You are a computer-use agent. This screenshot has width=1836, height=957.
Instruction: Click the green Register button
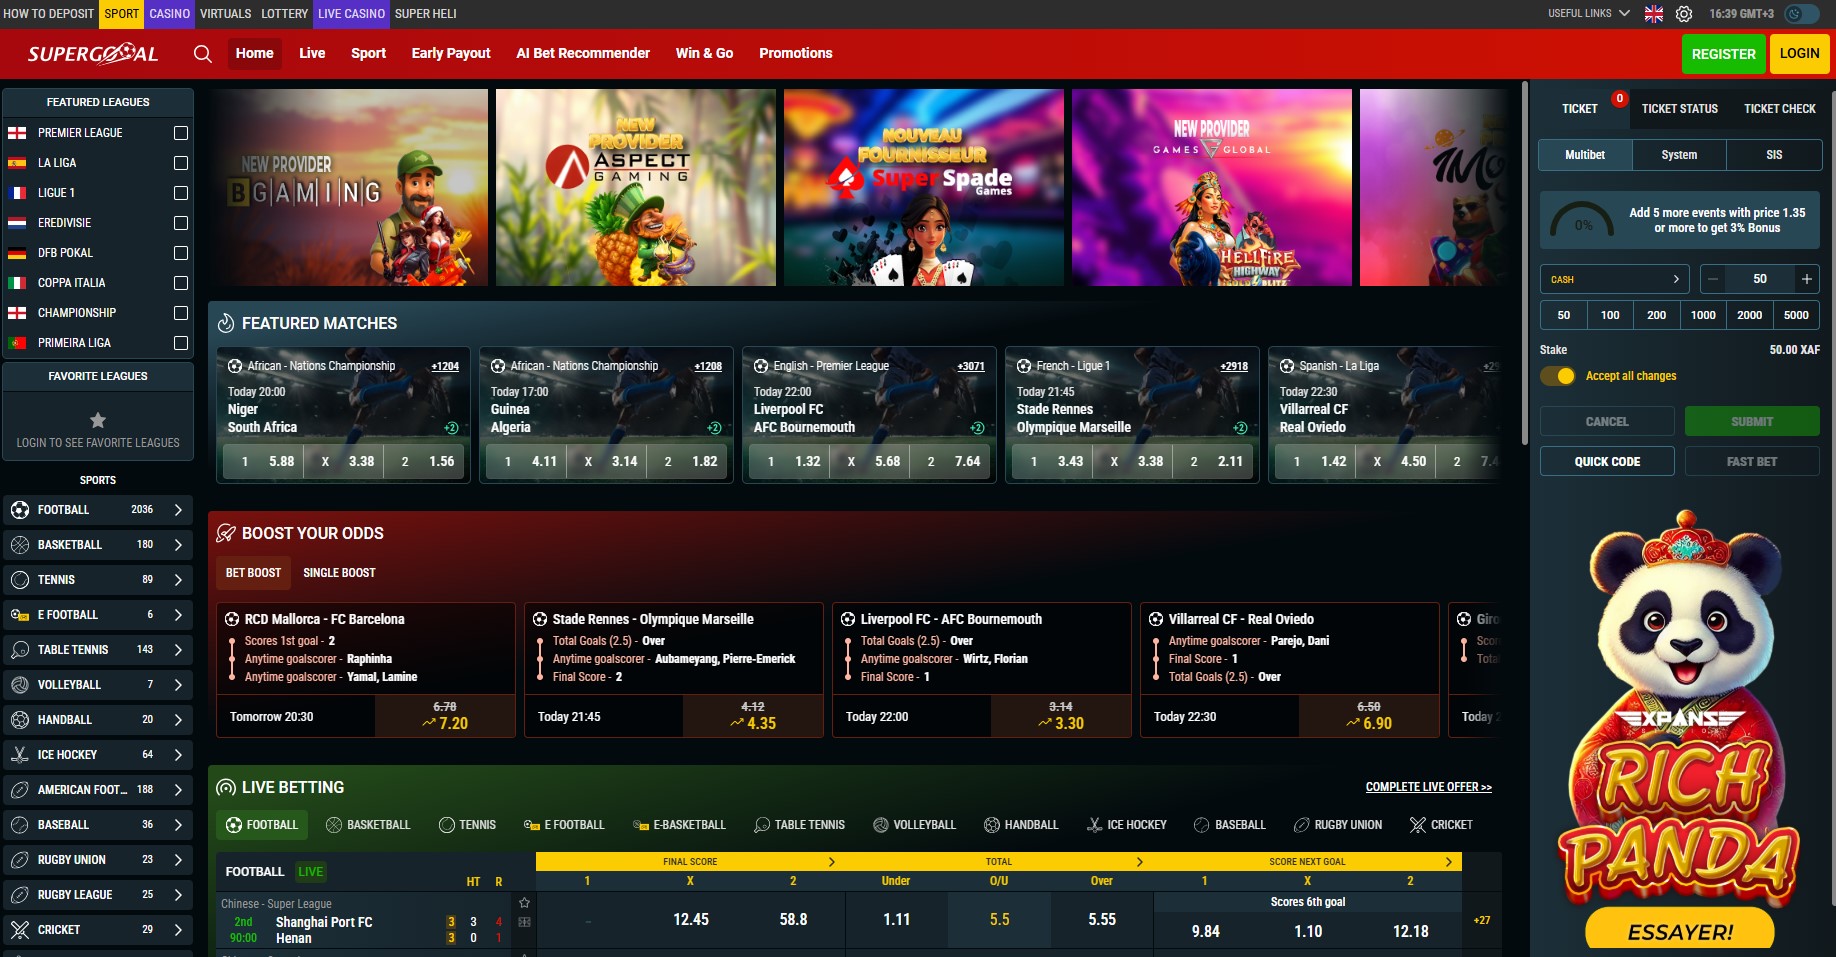click(x=1723, y=54)
